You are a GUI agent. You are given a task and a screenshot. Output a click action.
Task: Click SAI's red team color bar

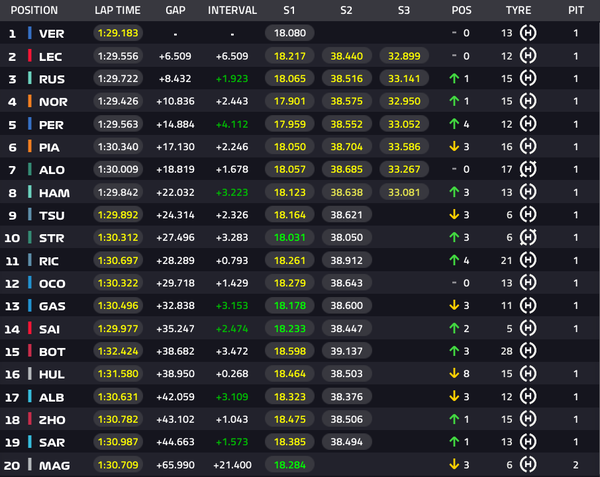(29, 328)
